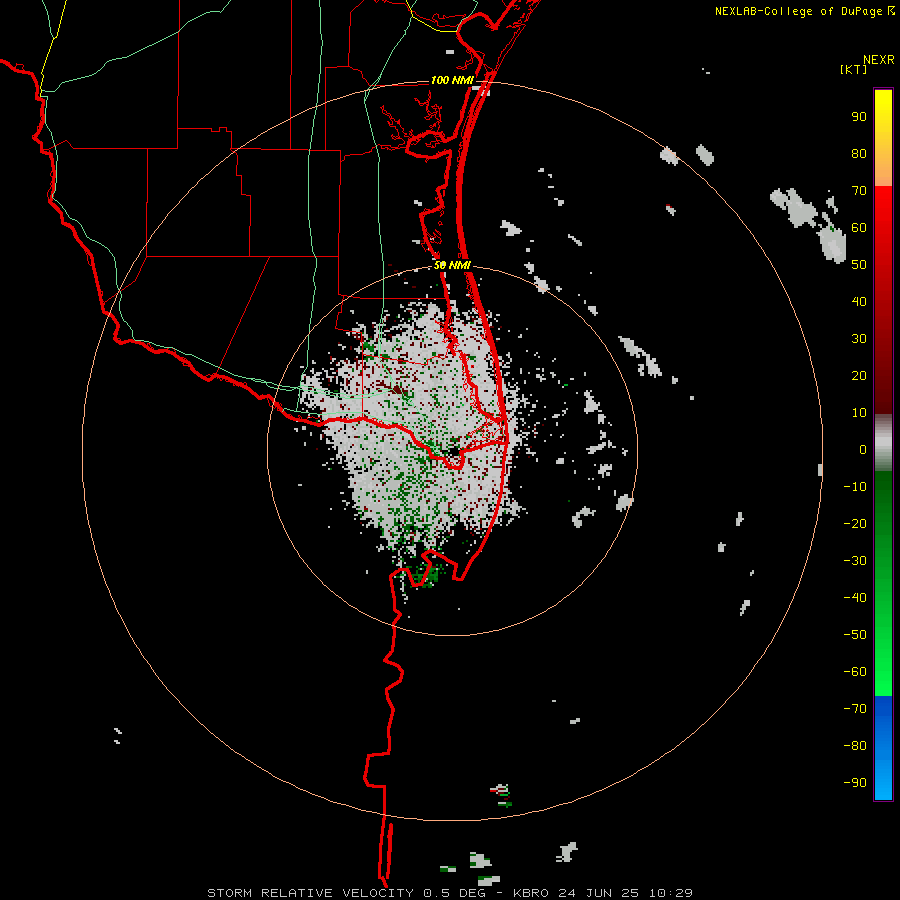The width and height of the screenshot is (900, 900).
Task: Click the KBRO radar site identifier
Action: (532, 893)
